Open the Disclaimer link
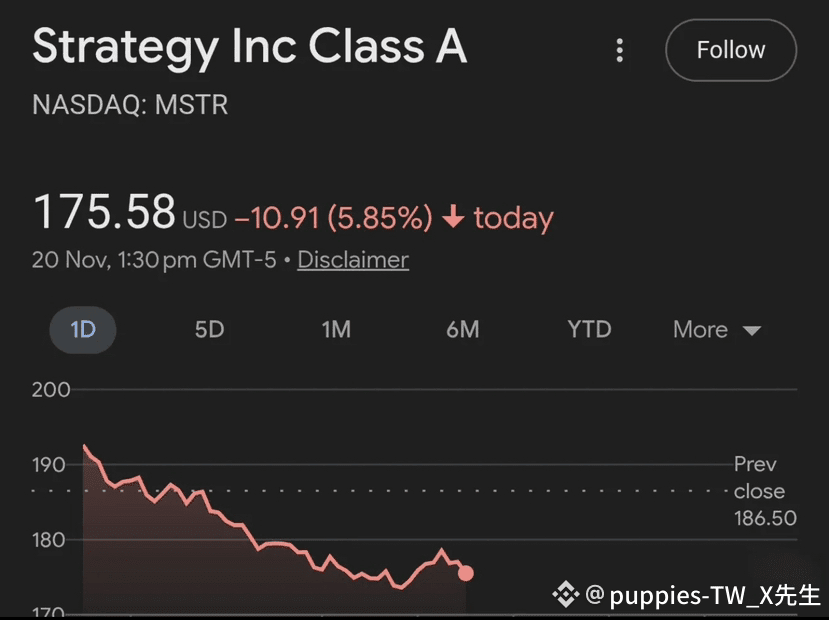The height and width of the screenshot is (620, 829). pos(353,260)
